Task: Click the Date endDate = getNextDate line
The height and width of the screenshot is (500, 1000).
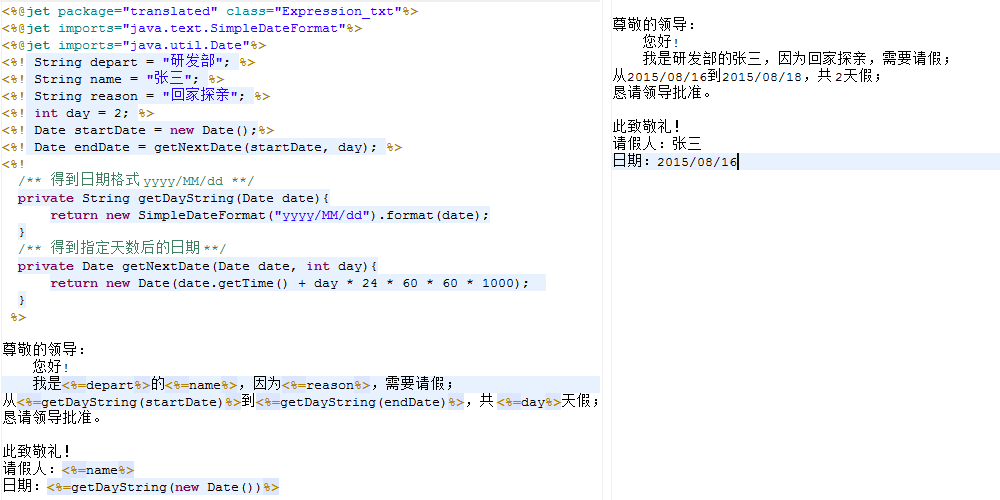Action: [202, 147]
